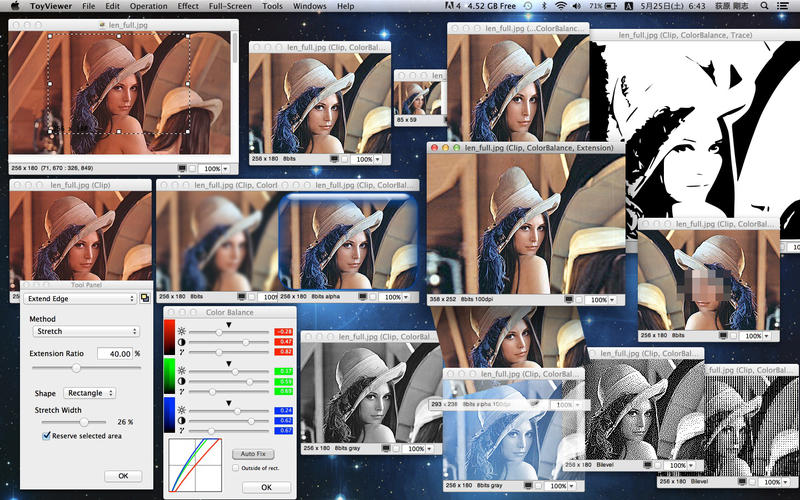
Task: Enable the Outside of rect. checkbox
Action: coord(235,467)
